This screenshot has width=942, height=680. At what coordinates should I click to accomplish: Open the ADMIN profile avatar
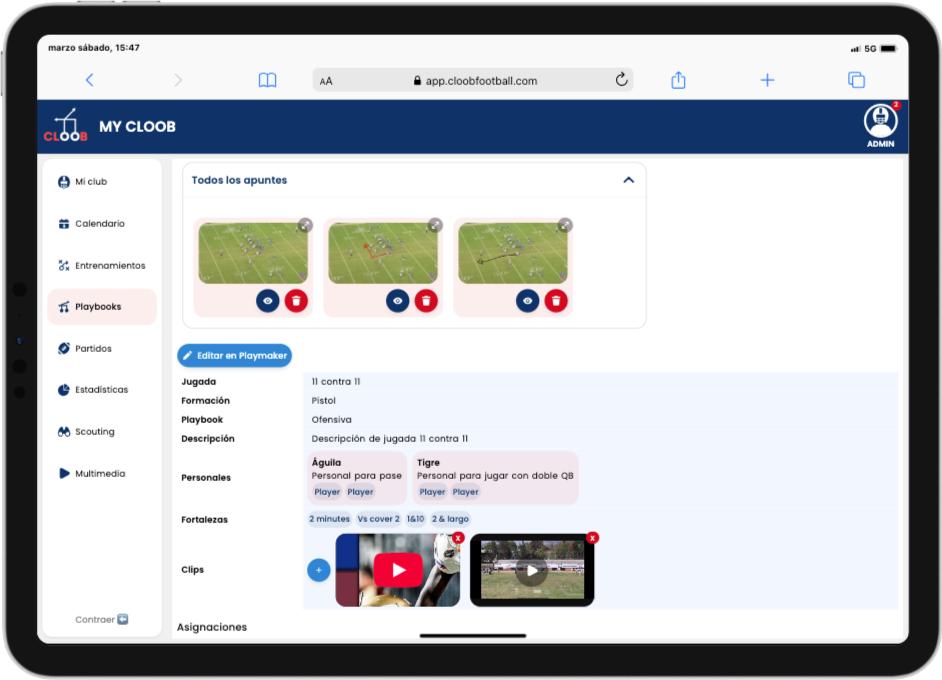[880, 122]
